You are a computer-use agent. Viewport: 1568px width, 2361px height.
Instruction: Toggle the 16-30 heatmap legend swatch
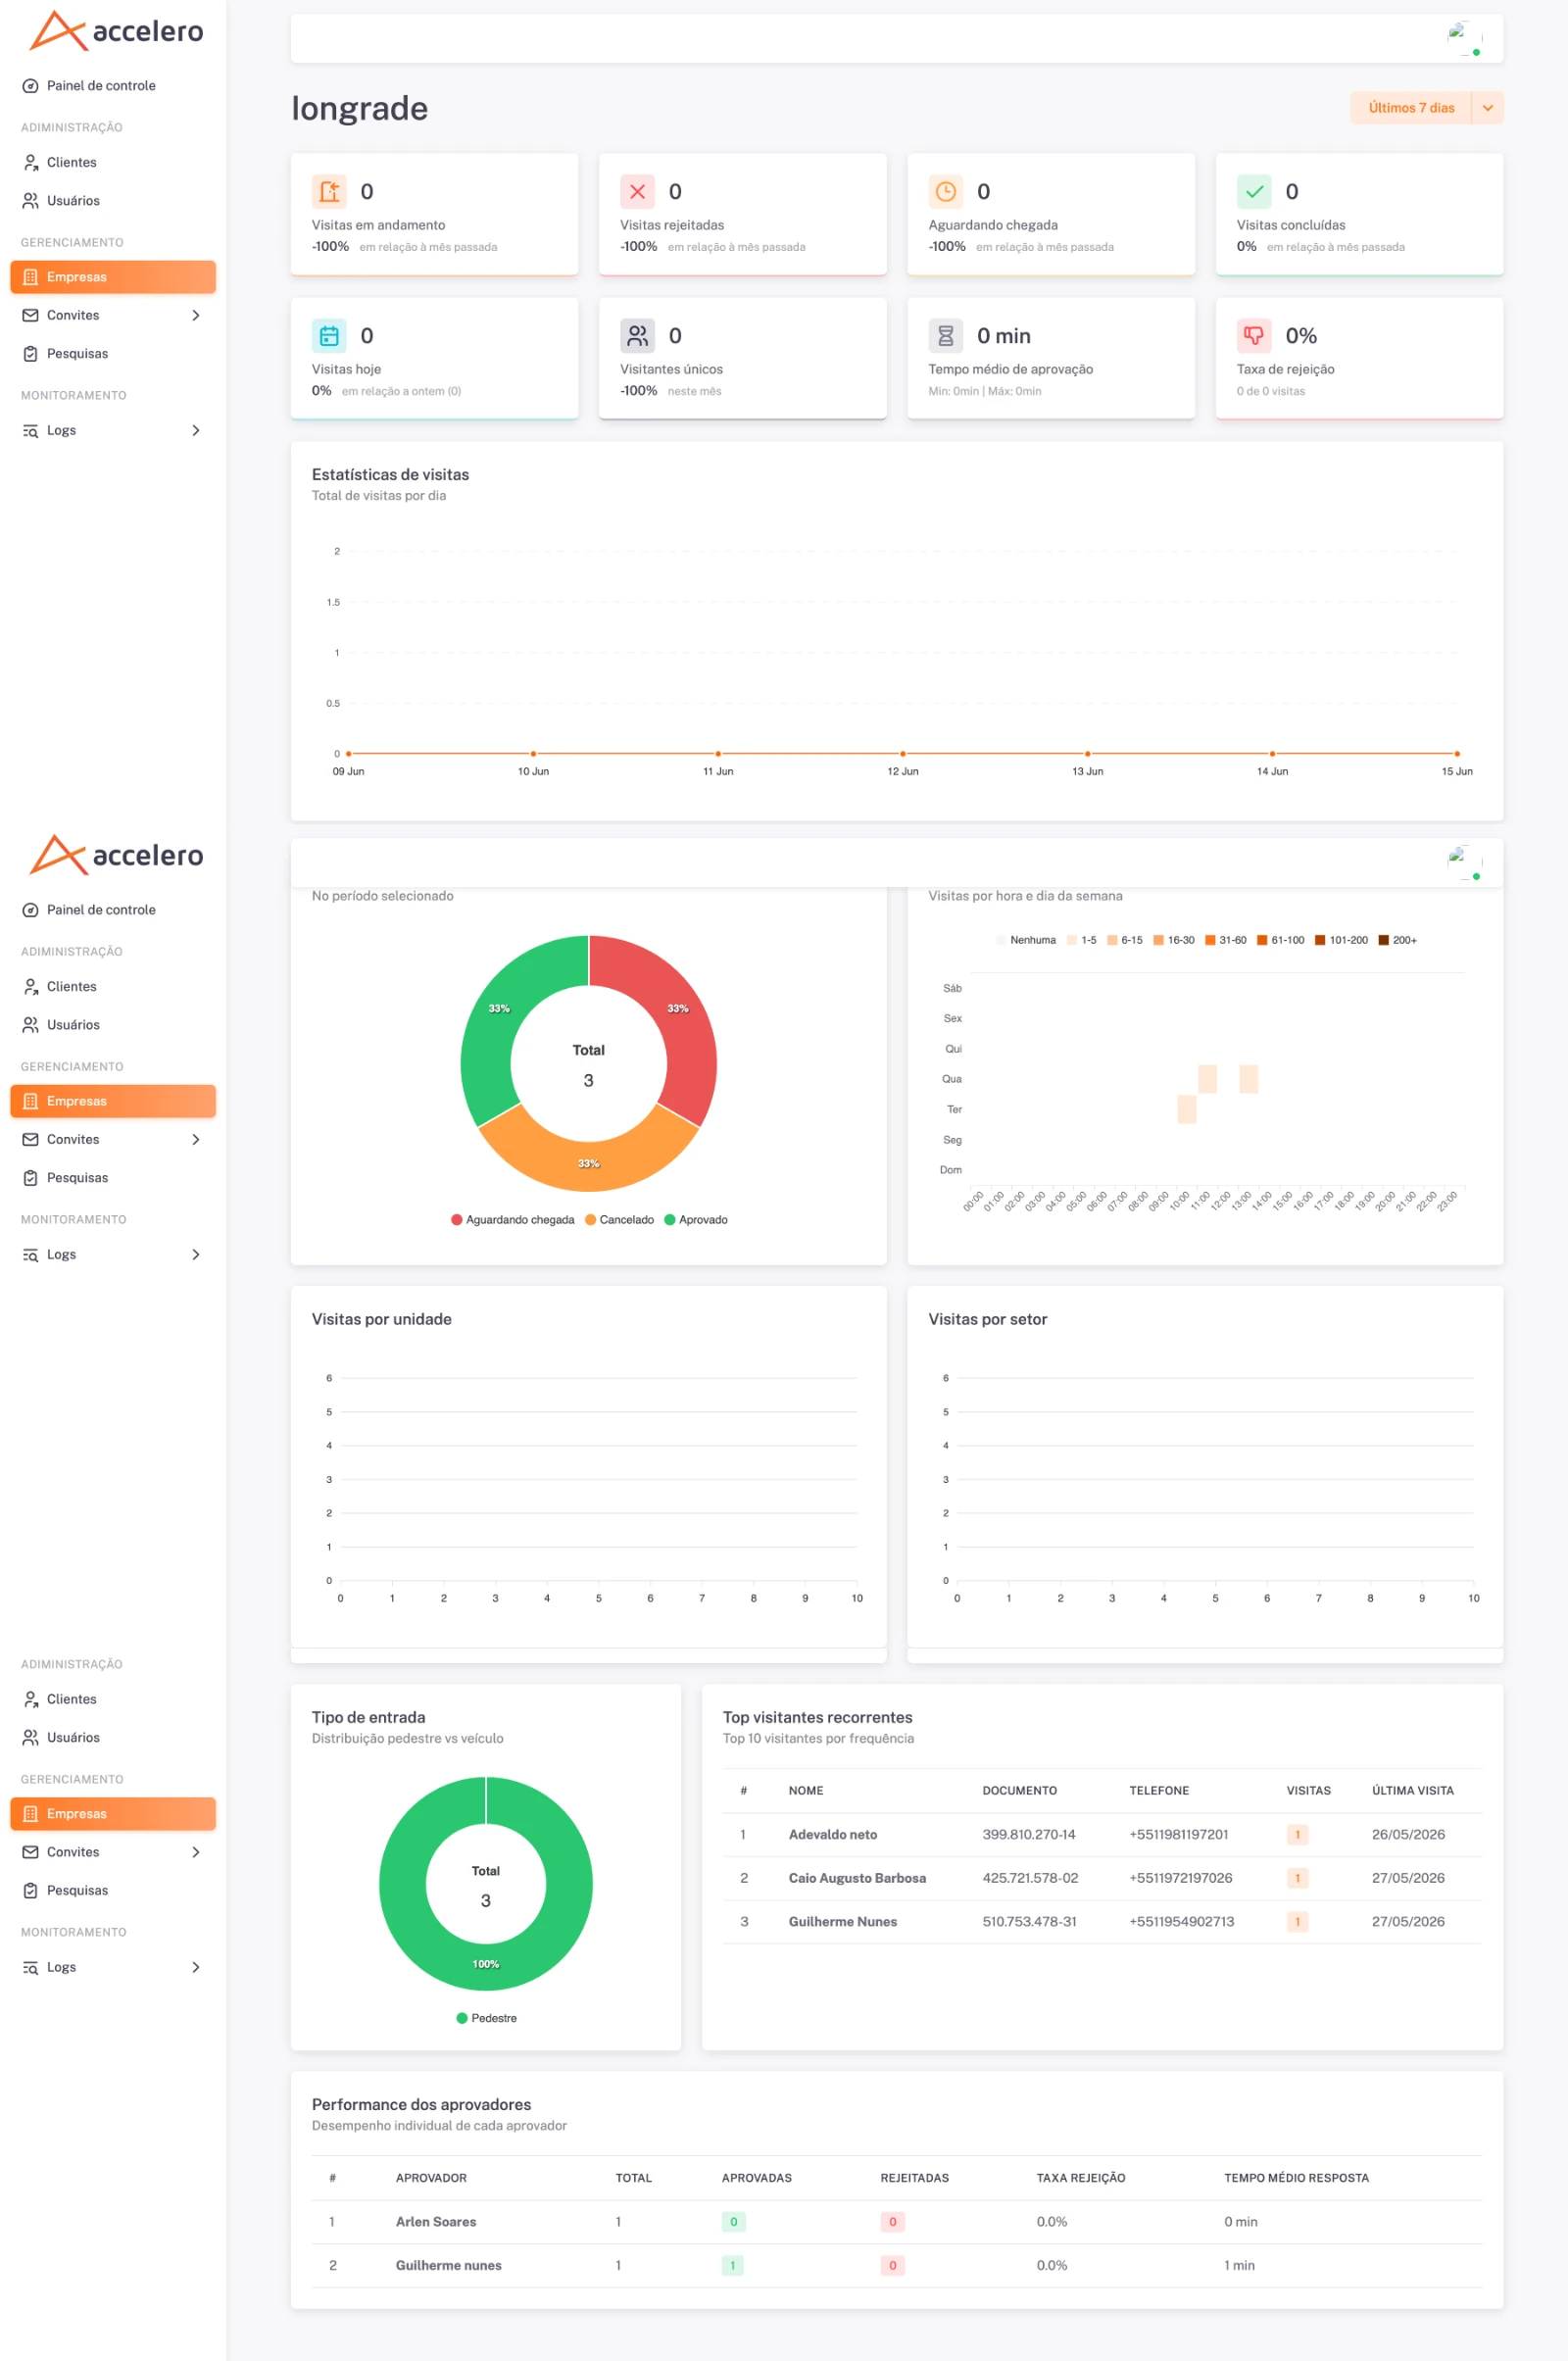(x=1159, y=940)
